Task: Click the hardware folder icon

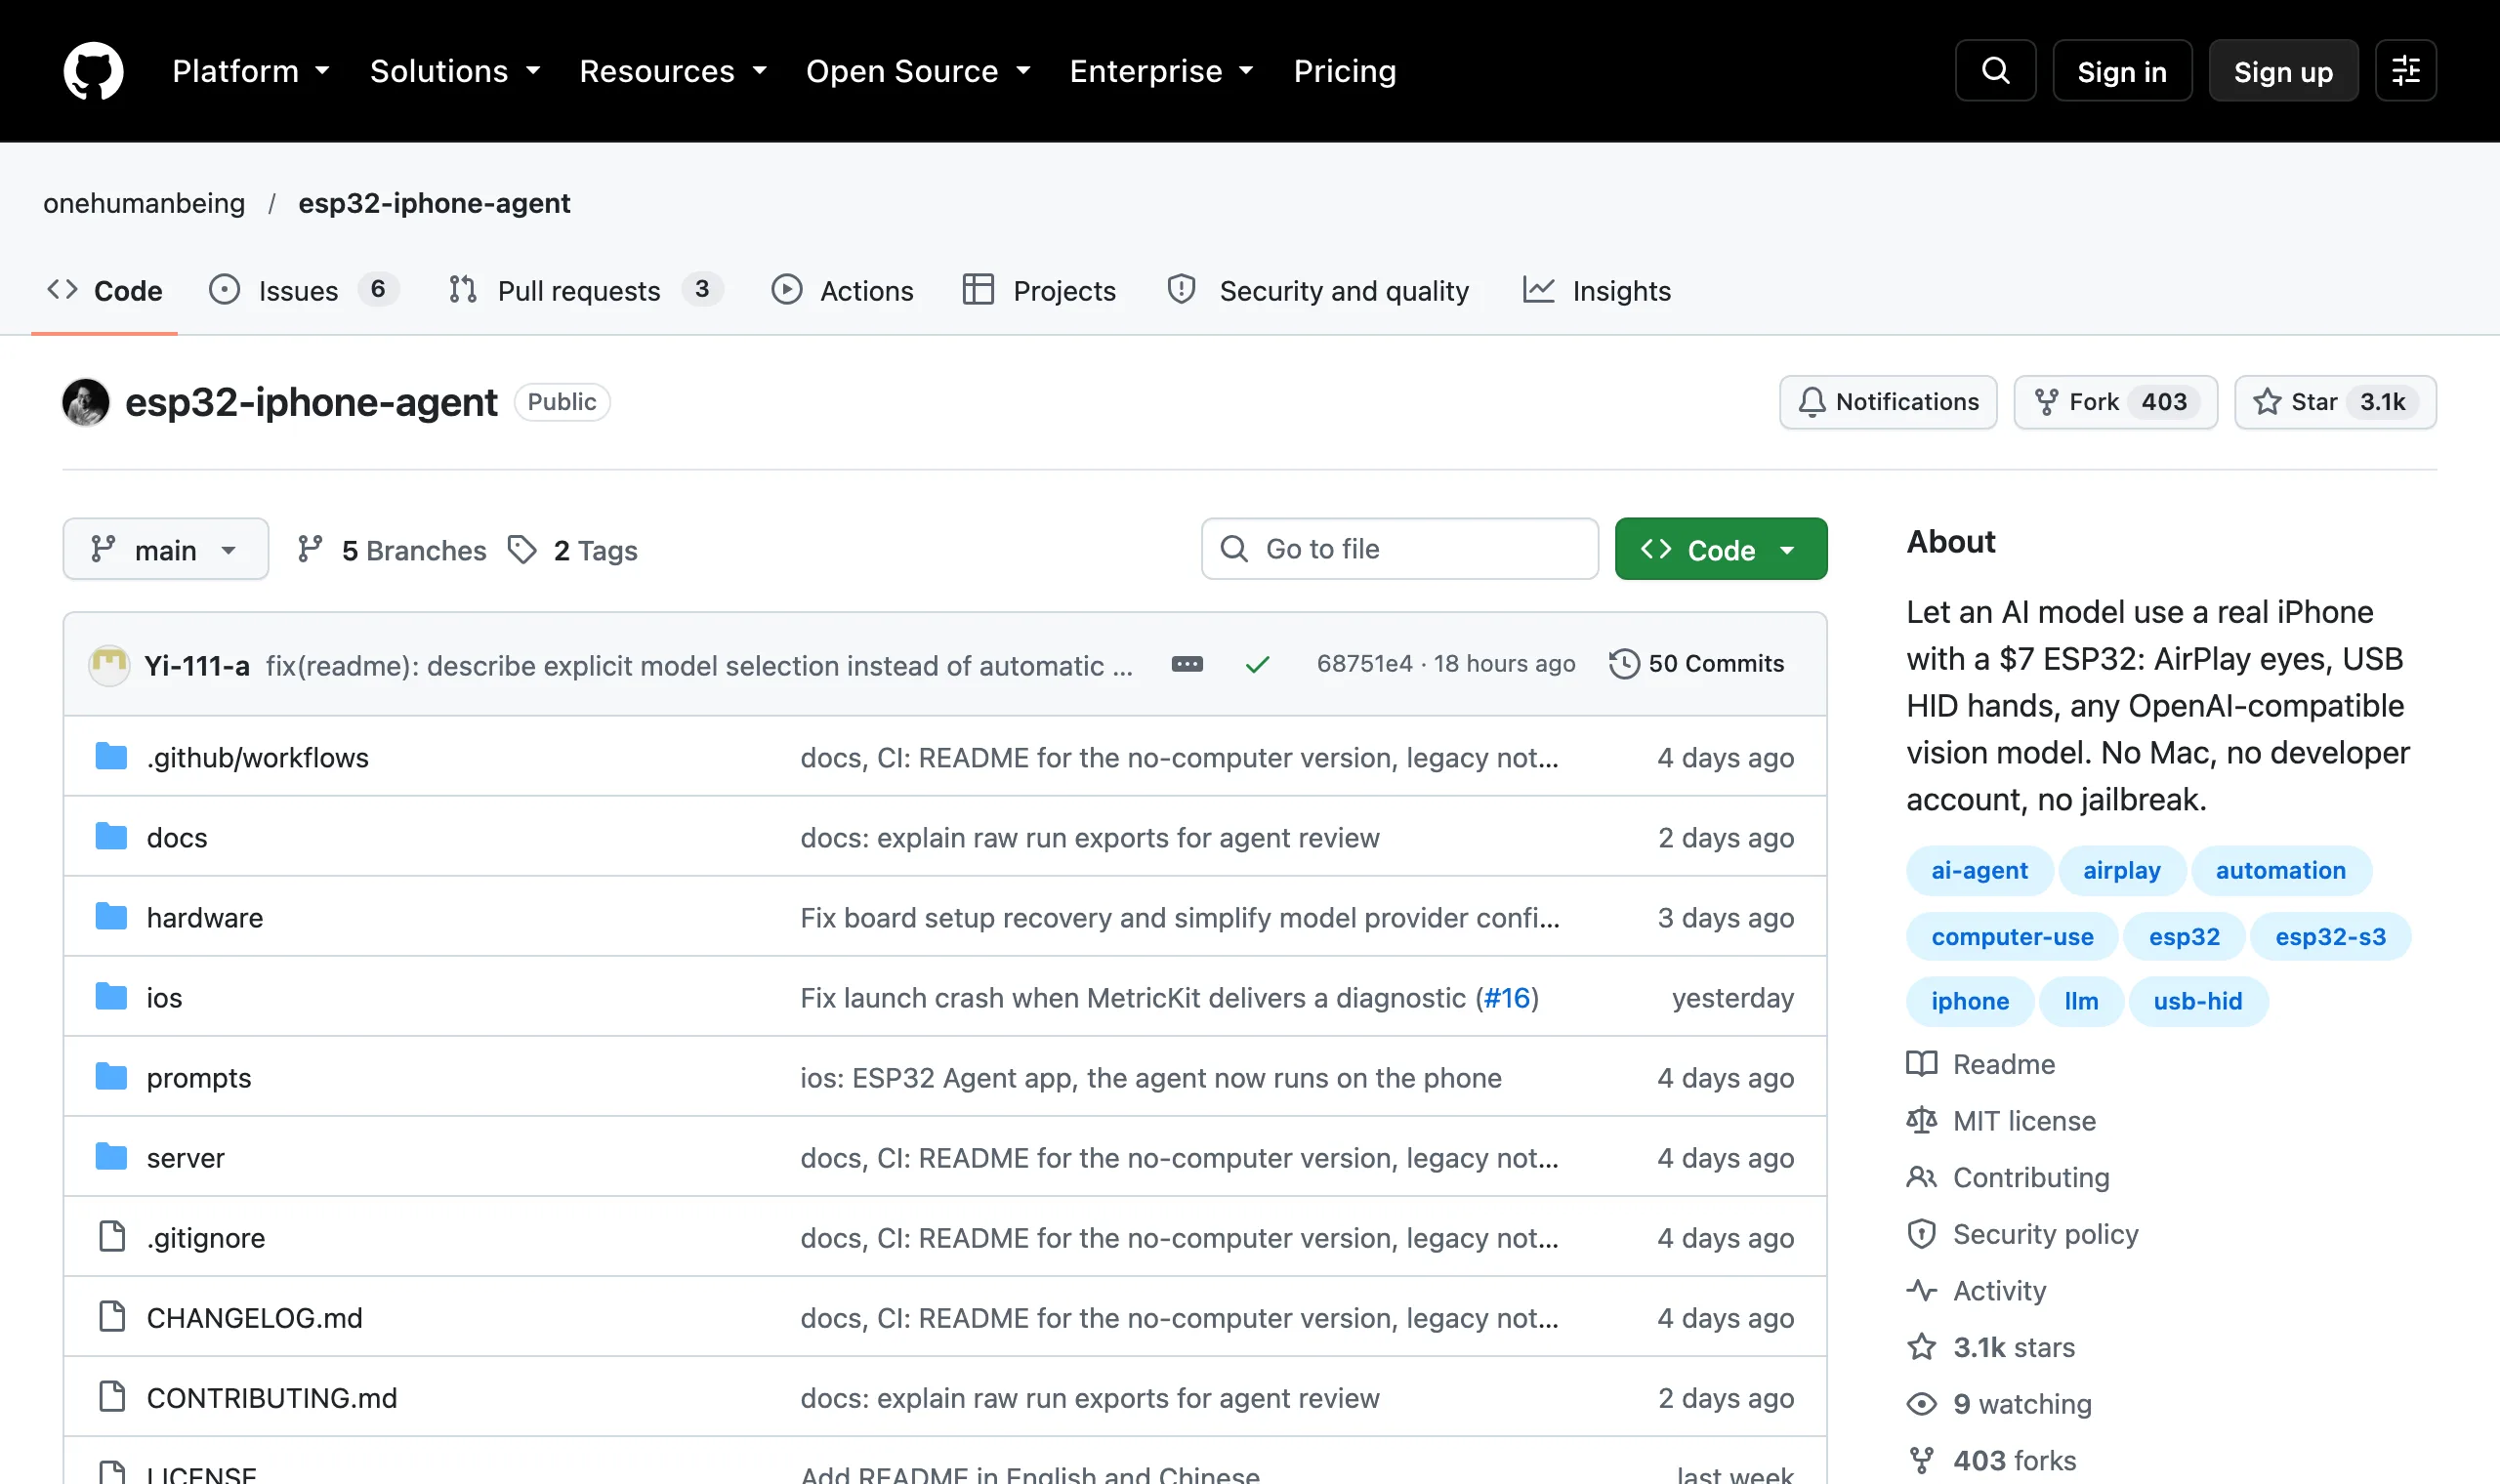Action: pyautogui.click(x=111, y=917)
